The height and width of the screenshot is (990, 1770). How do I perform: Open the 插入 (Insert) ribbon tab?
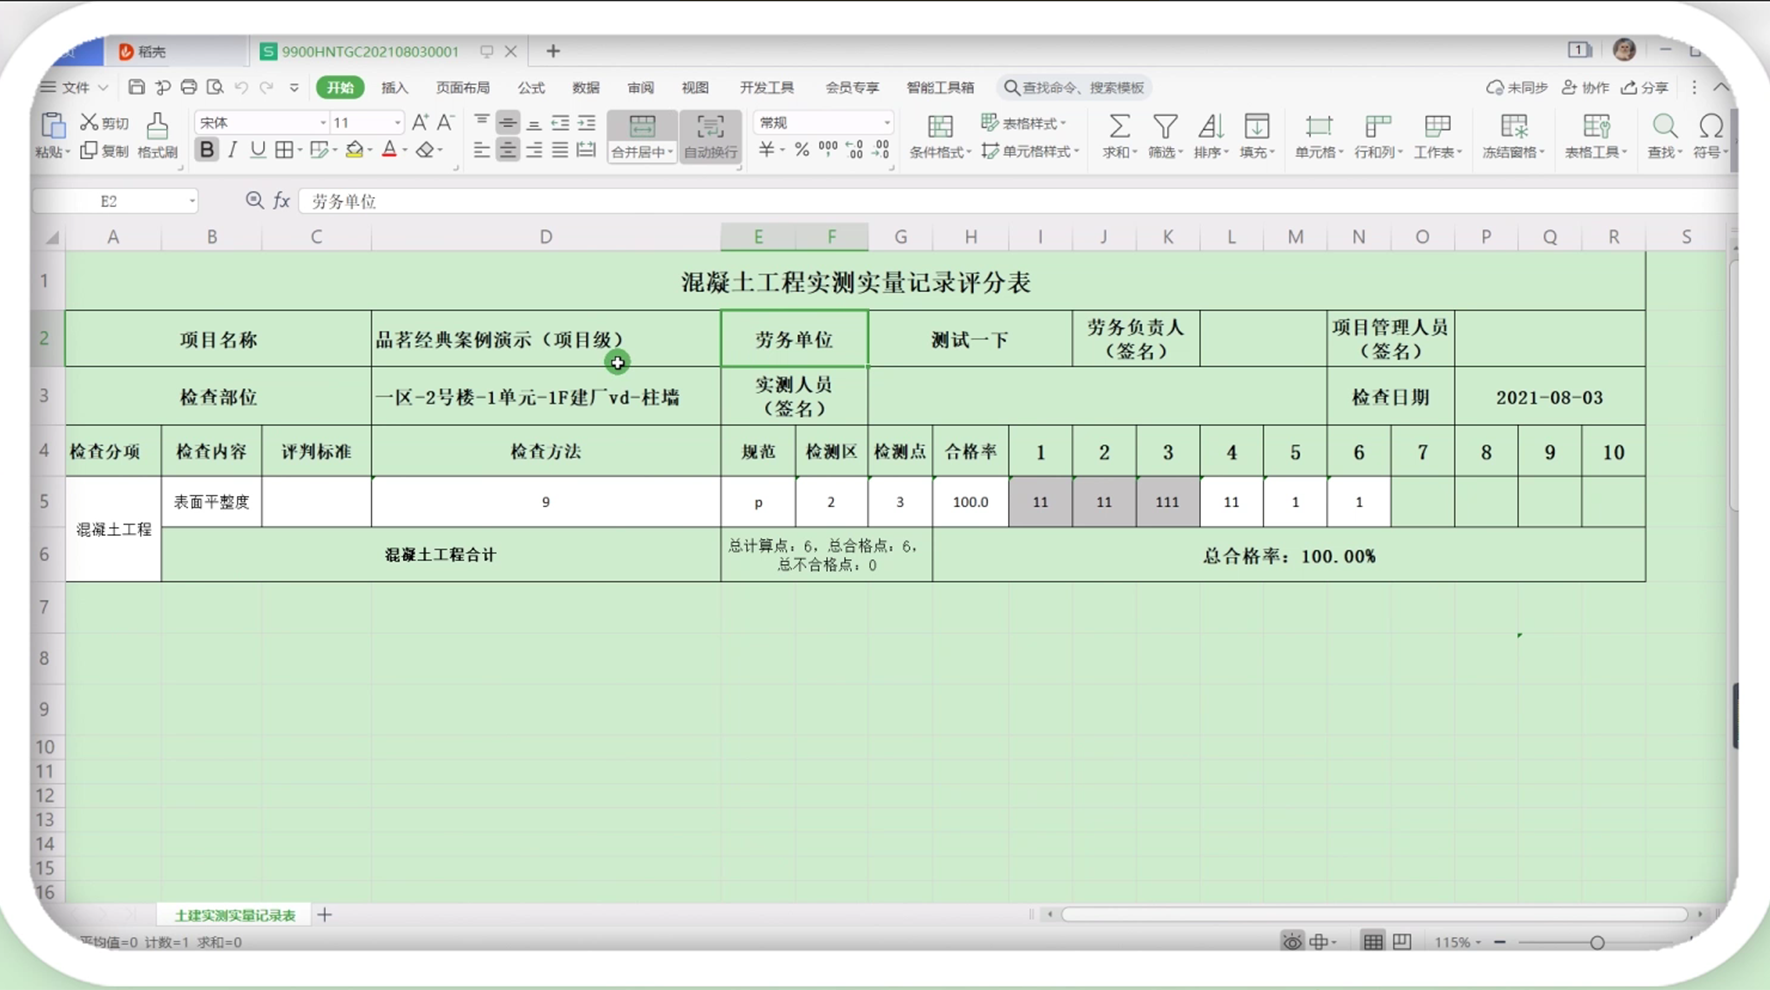pyautogui.click(x=395, y=88)
